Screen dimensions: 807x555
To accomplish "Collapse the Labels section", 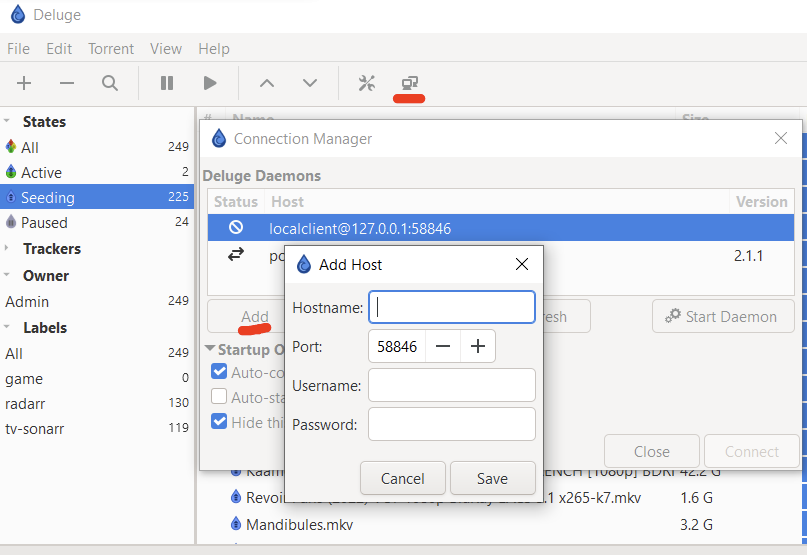I will point(7,327).
